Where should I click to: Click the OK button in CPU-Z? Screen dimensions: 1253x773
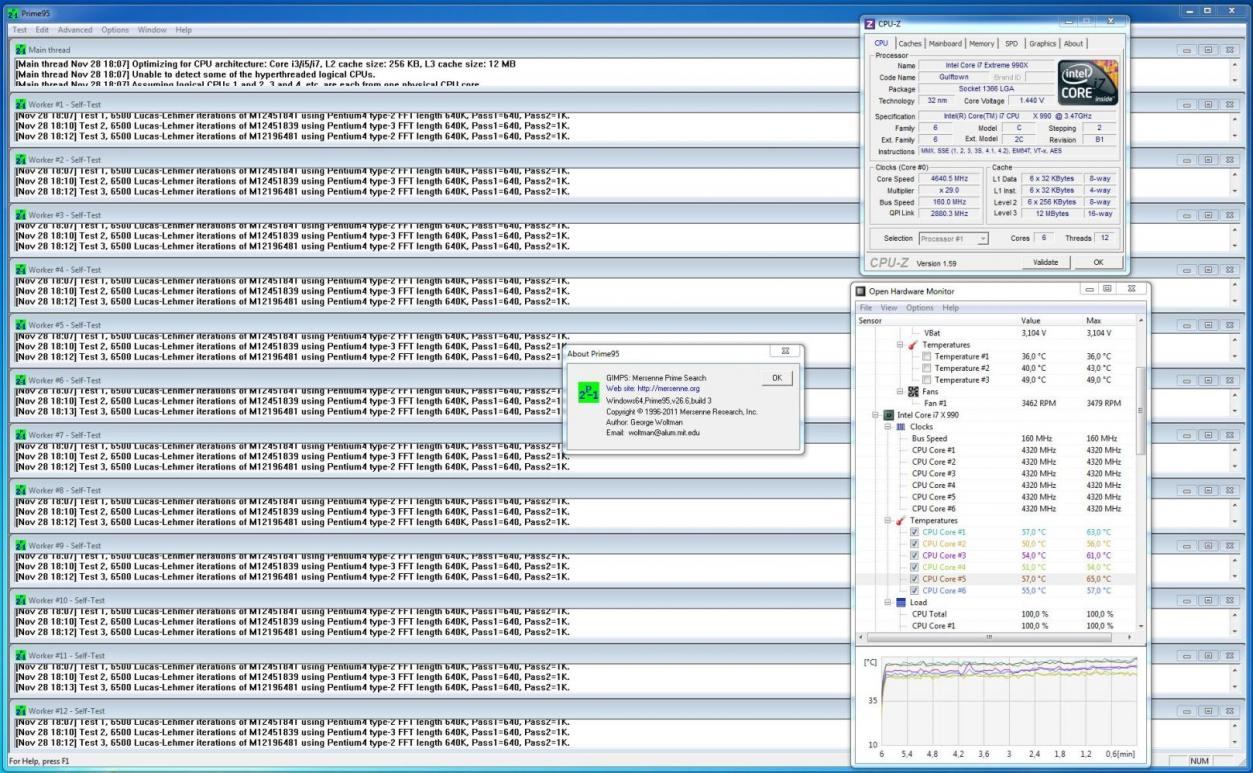click(x=1098, y=262)
